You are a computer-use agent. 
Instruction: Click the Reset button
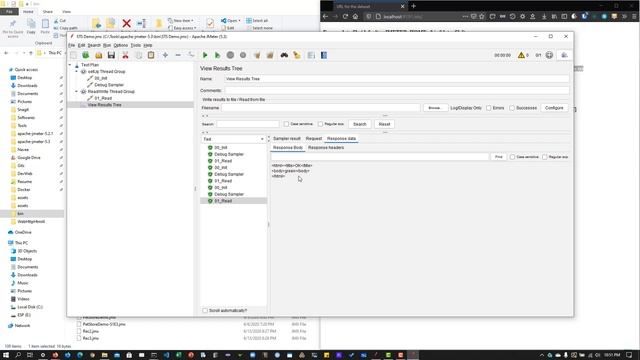pyautogui.click(x=384, y=124)
